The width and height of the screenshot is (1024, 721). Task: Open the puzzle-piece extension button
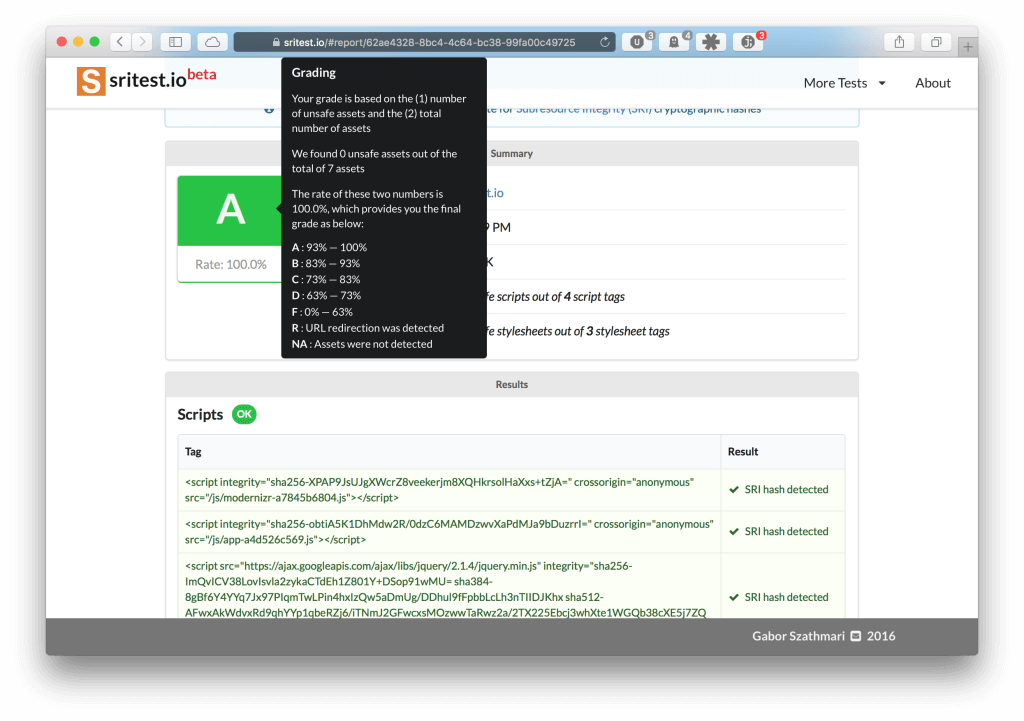[711, 42]
